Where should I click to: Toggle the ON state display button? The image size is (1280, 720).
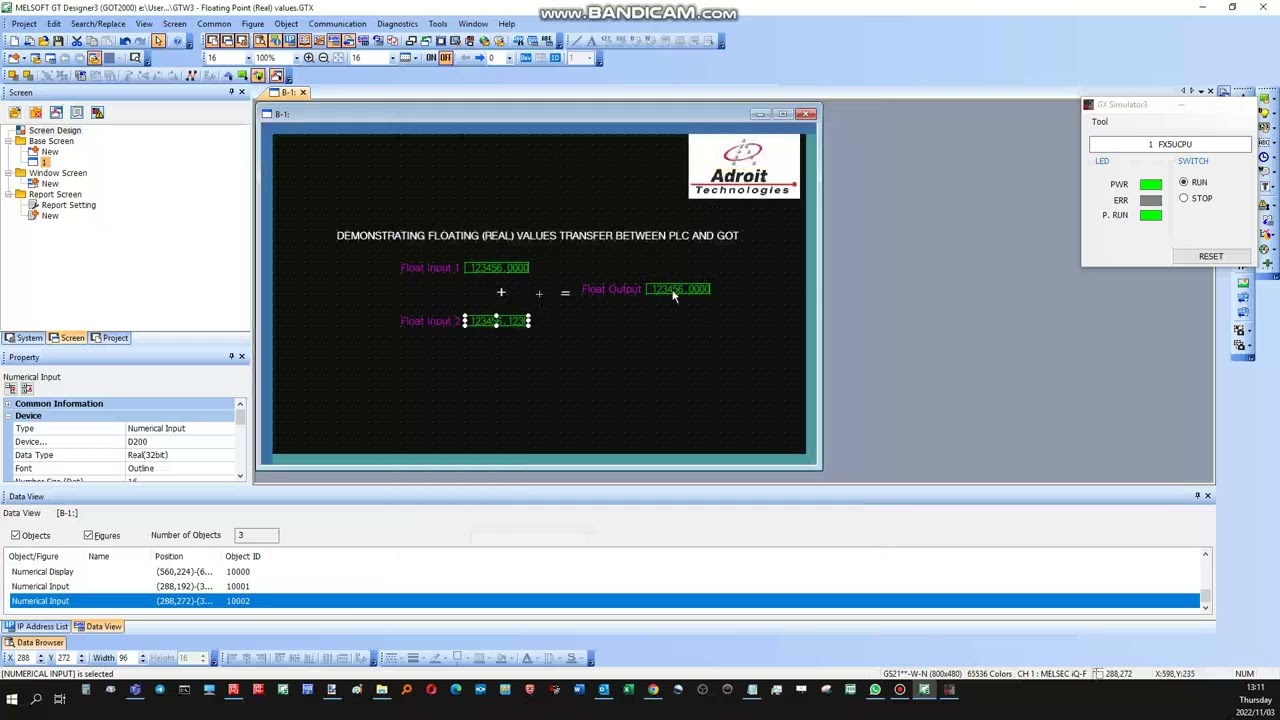431,58
